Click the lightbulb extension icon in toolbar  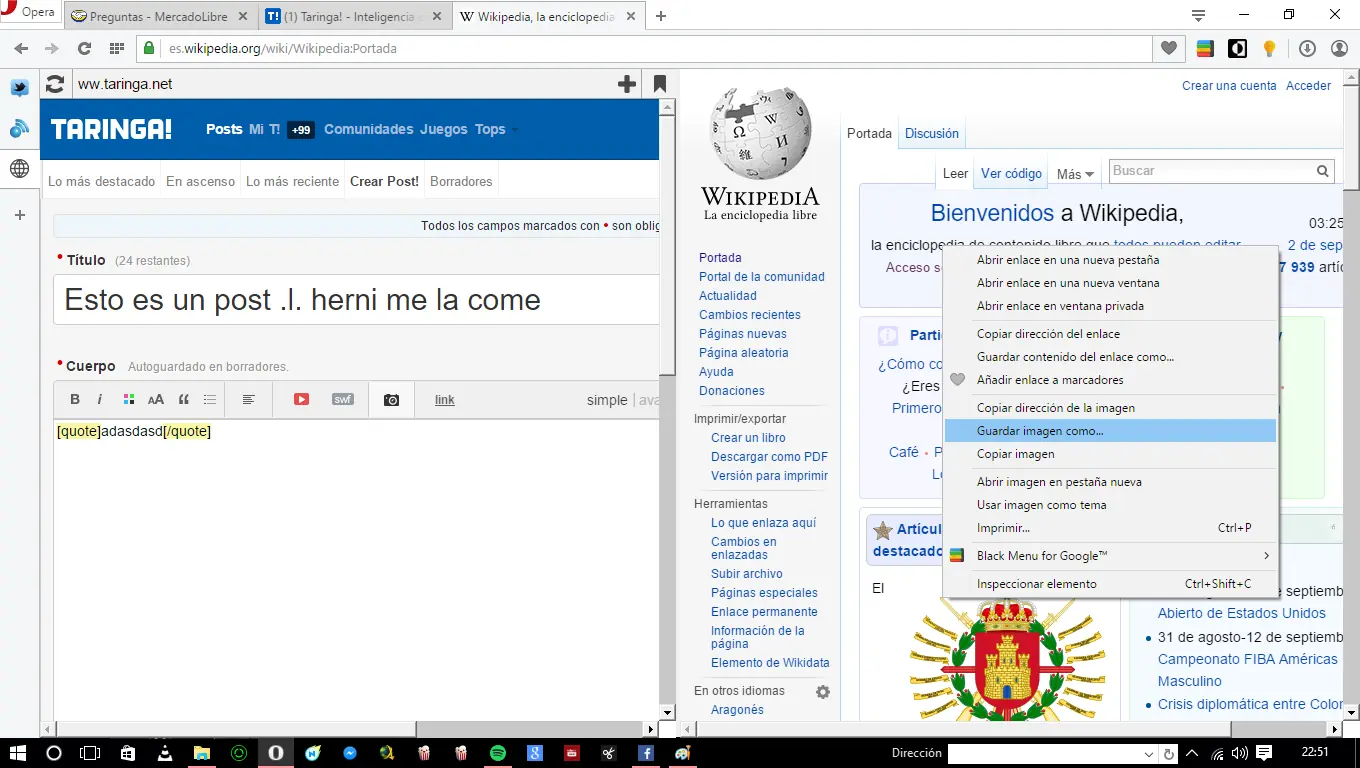tap(1270, 48)
